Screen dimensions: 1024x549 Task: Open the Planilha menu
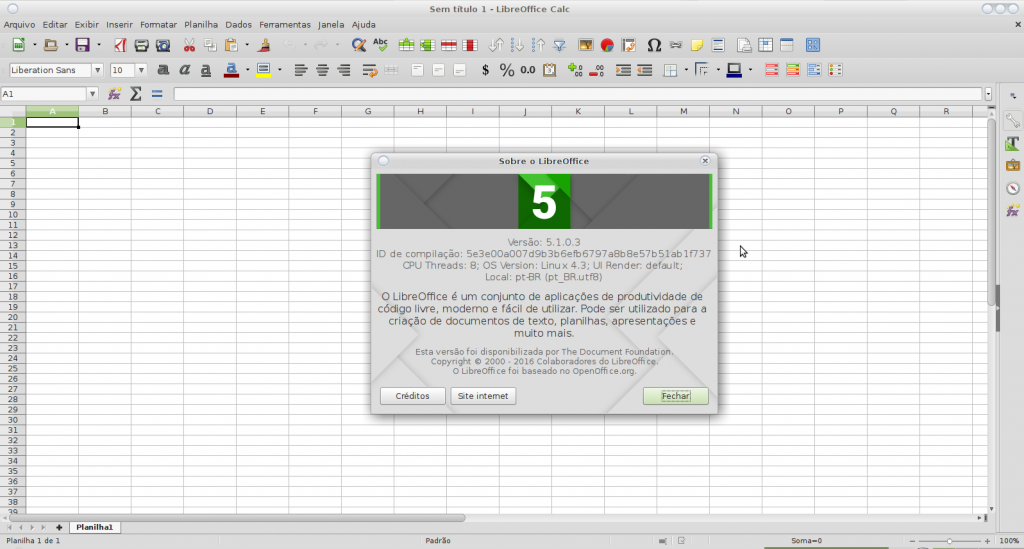coord(200,25)
